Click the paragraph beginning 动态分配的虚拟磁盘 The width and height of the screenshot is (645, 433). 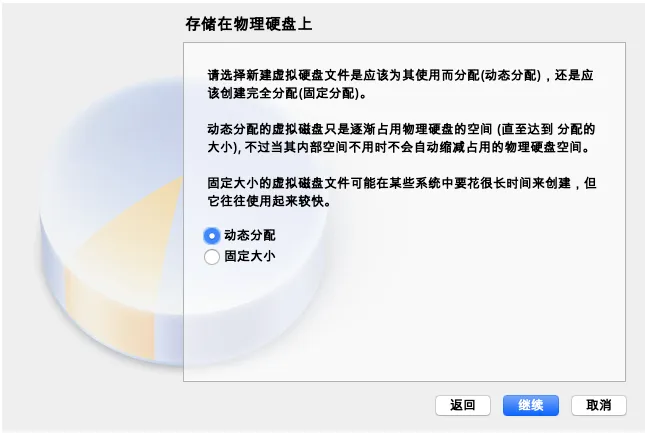pos(401,138)
